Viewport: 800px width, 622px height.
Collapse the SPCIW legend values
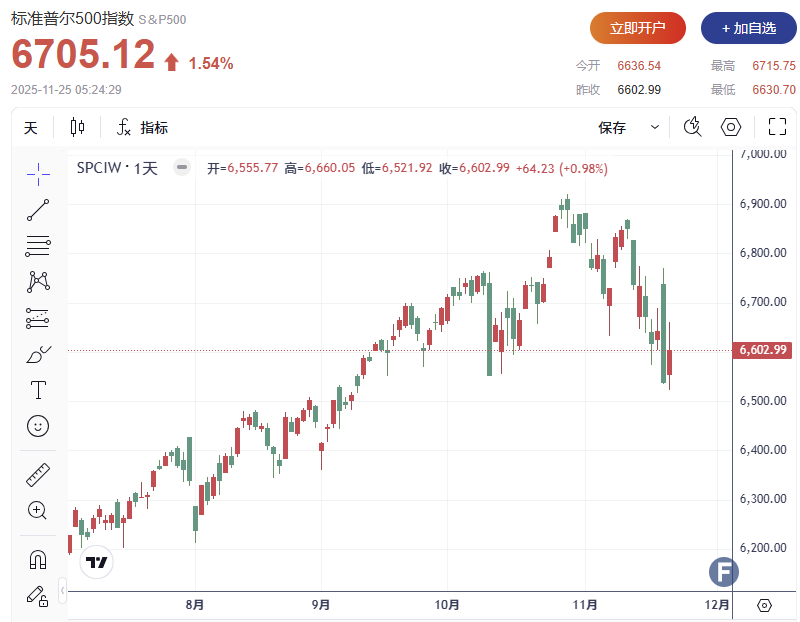click(181, 168)
